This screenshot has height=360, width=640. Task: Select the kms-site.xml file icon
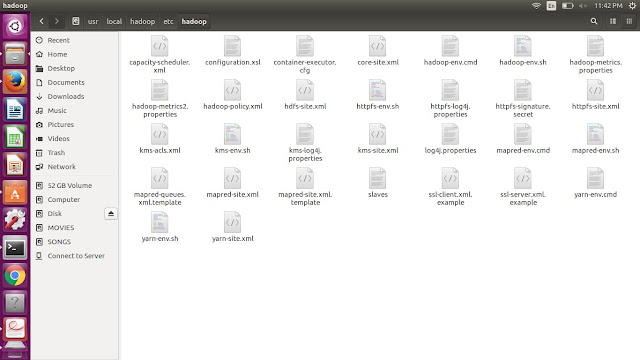[378, 134]
